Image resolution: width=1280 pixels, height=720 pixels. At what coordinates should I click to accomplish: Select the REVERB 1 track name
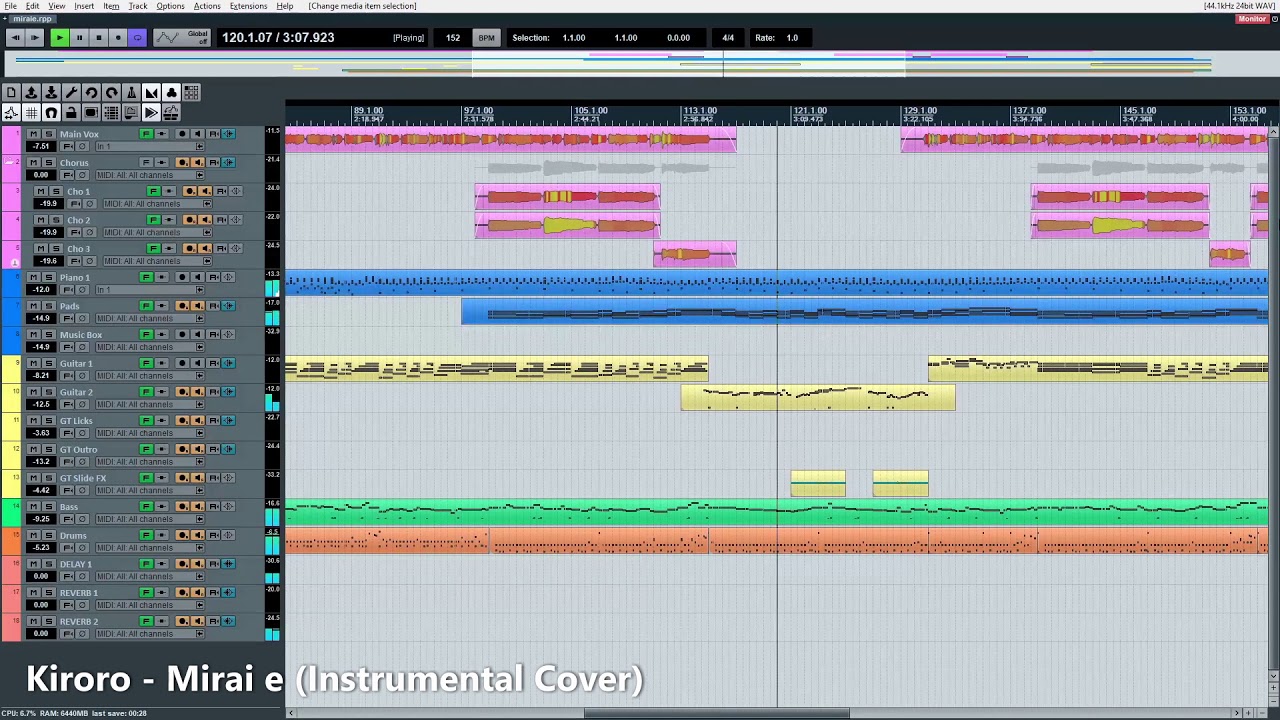click(79, 593)
